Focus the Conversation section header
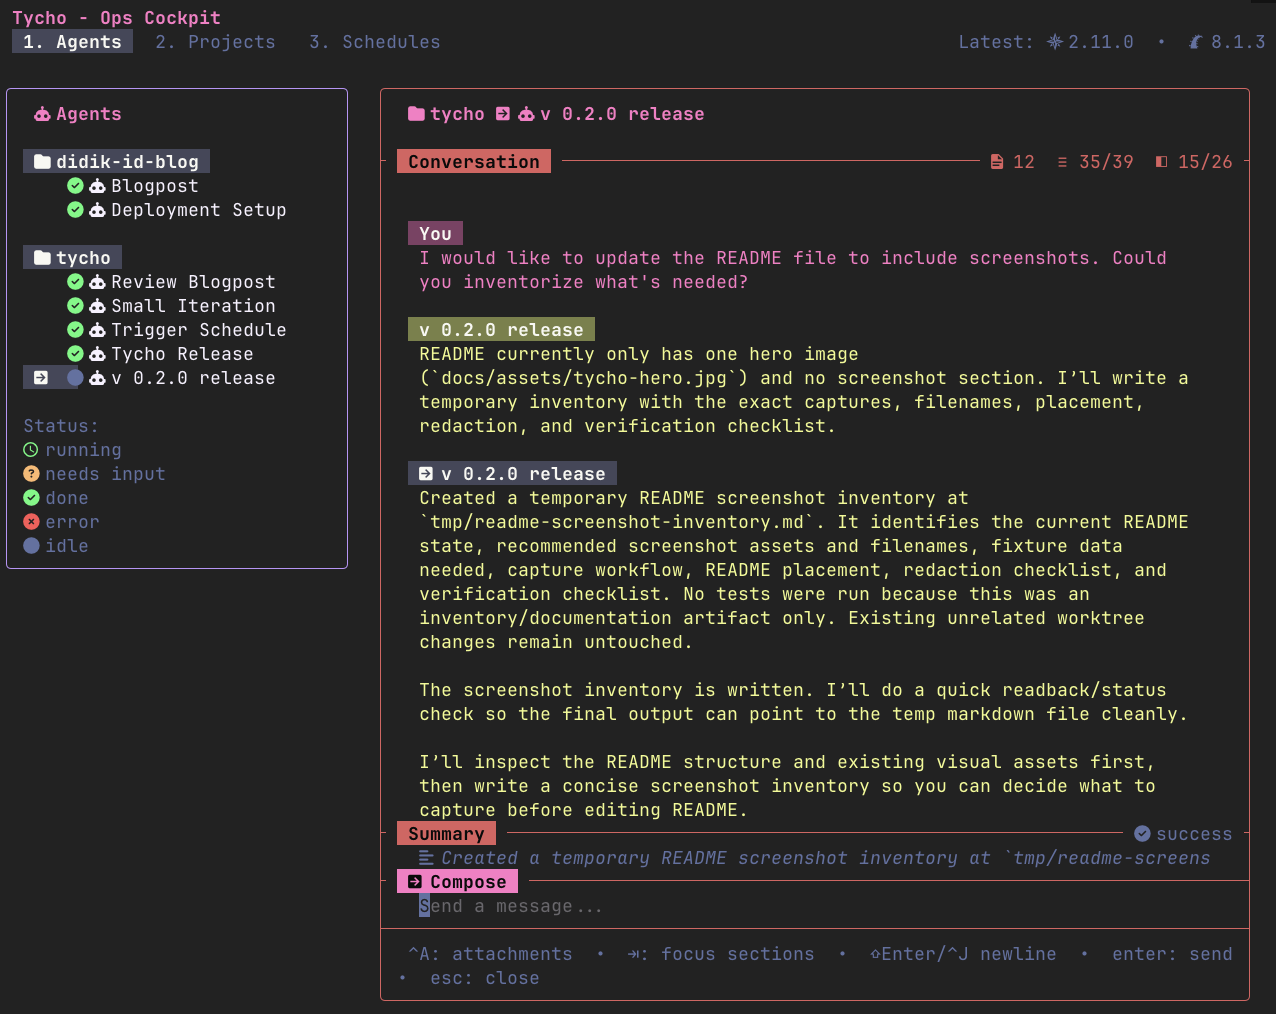Viewport: 1276px width, 1014px height. point(474,162)
